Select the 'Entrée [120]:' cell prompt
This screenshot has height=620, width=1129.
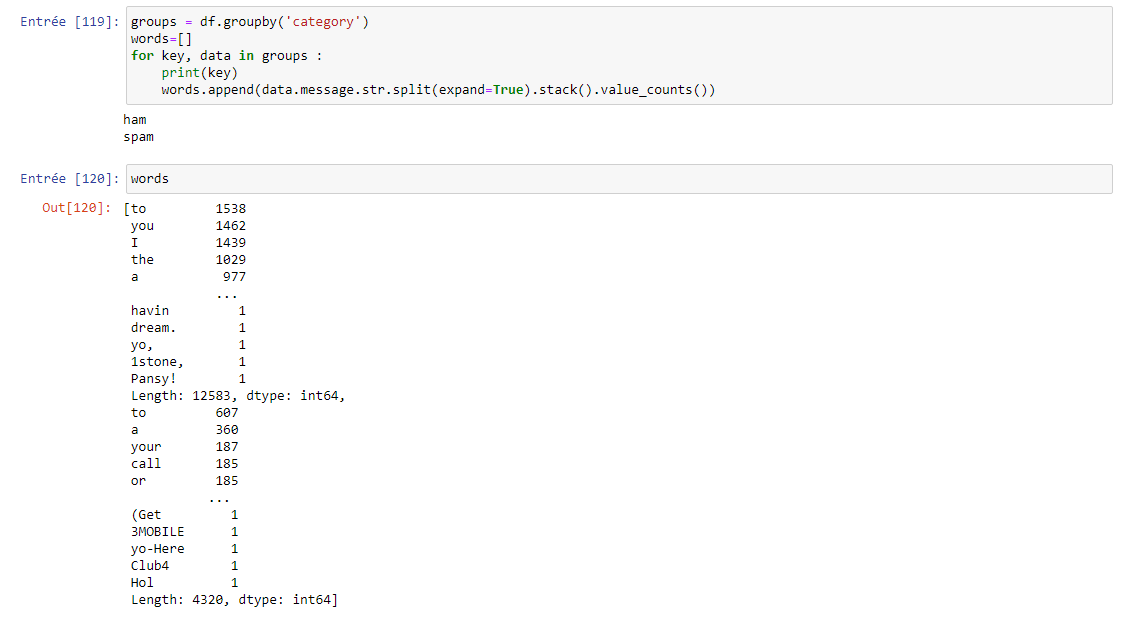68,179
